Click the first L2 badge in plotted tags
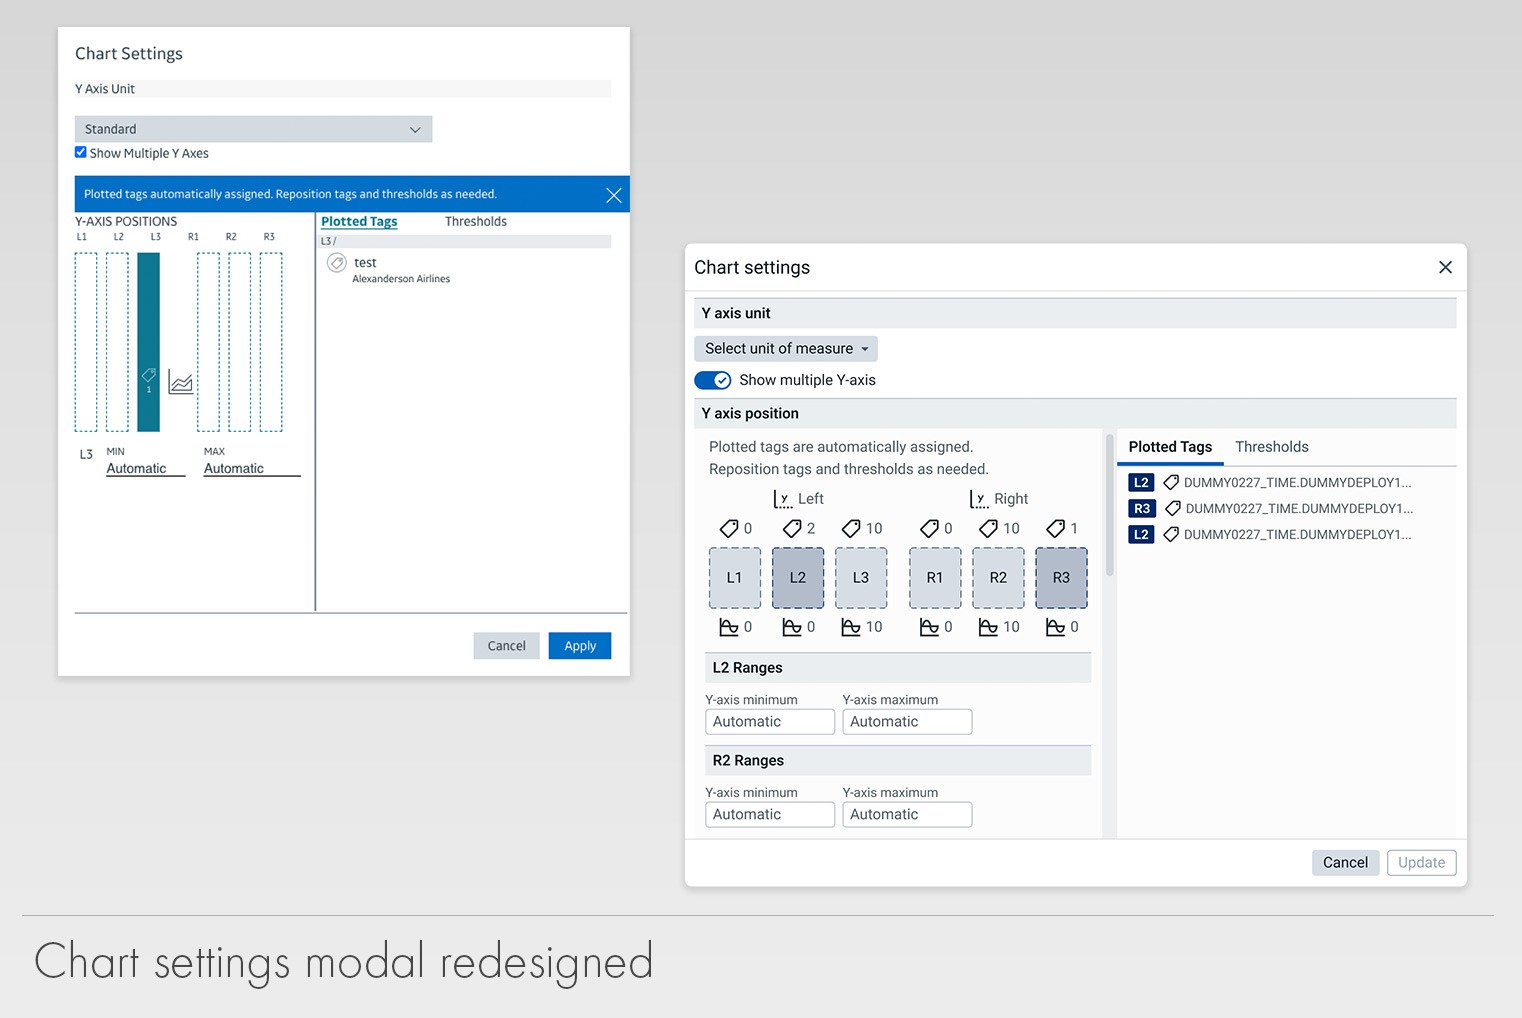Screen dimensions: 1522x1018 click(1141, 482)
